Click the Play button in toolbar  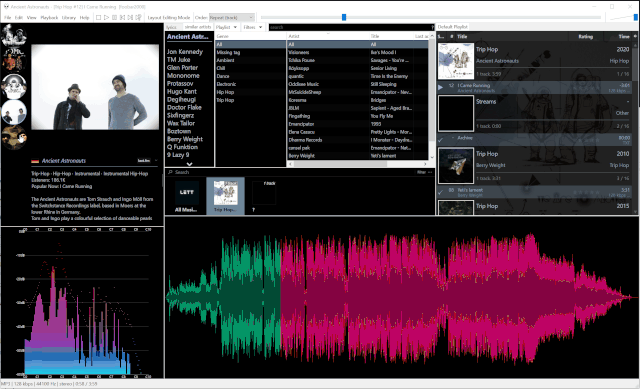tap(107, 18)
